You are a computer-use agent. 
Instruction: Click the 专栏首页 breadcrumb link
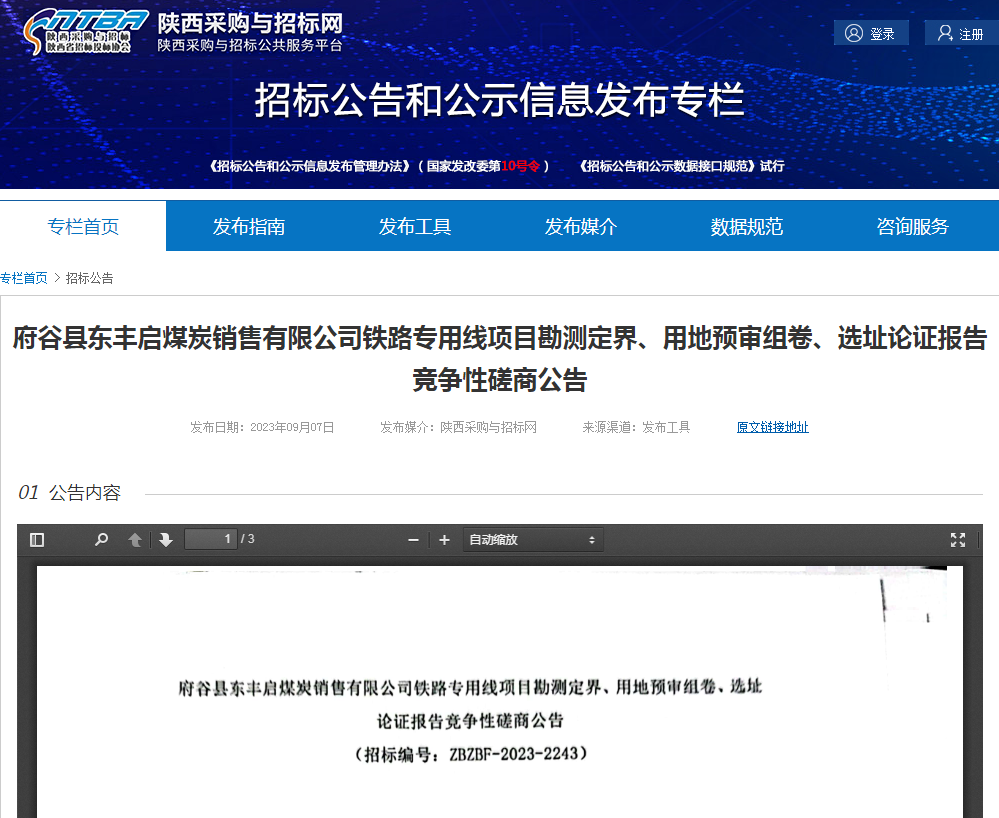tap(24, 278)
